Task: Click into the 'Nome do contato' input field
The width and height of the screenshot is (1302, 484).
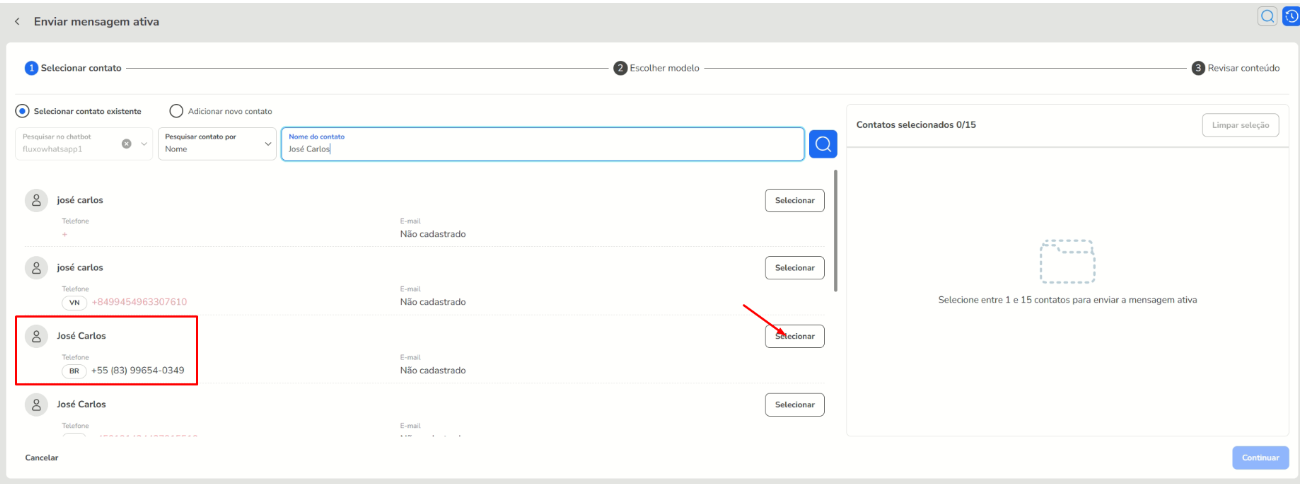Action: (540, 149)
